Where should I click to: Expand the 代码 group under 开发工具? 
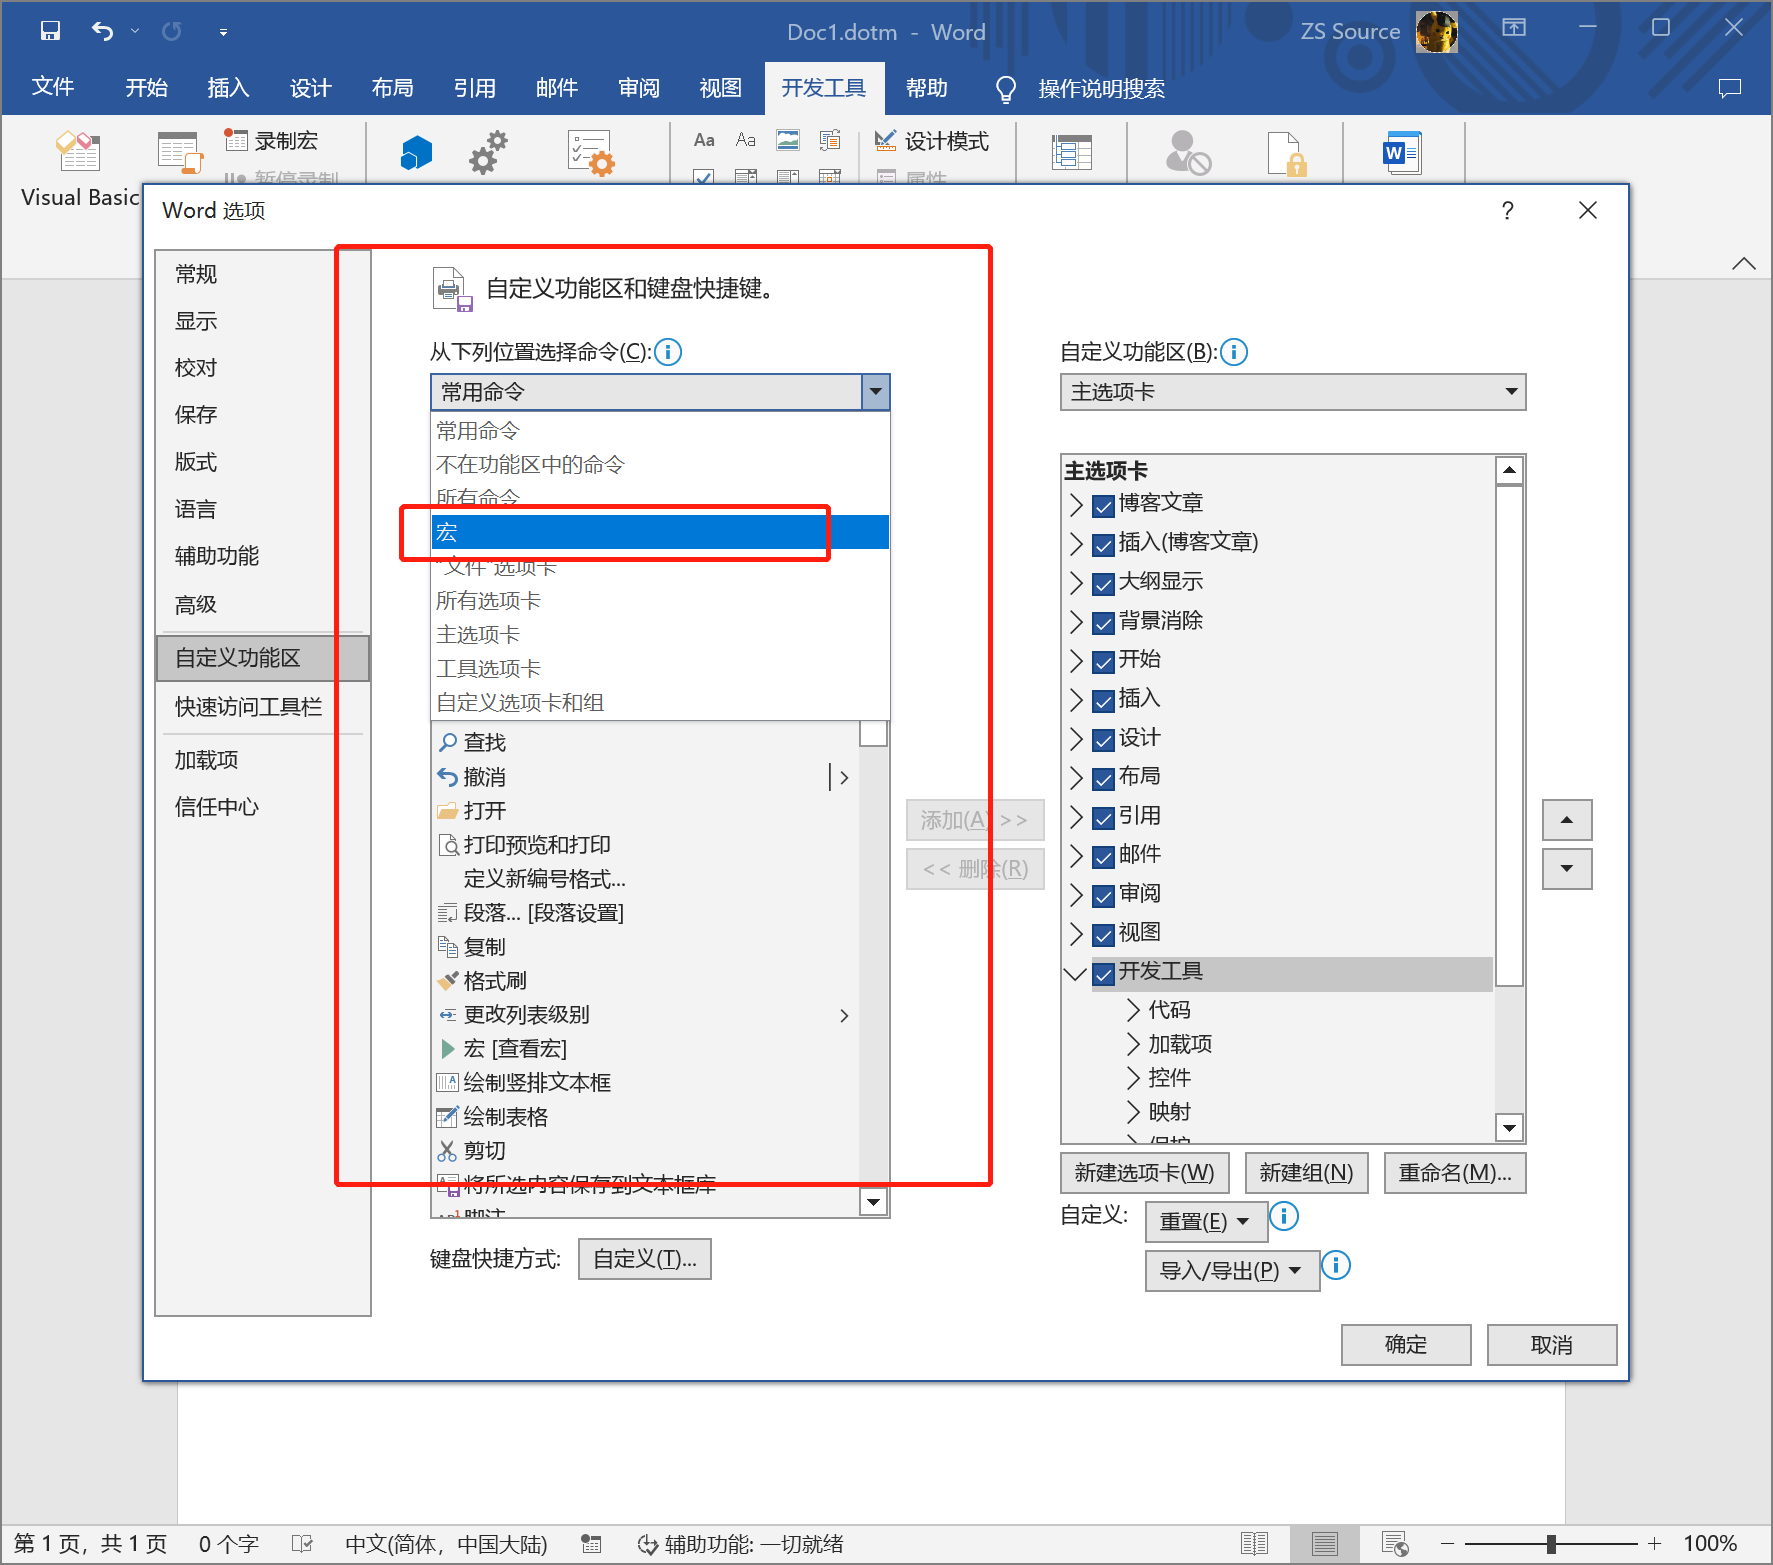coord(1133,1010)
